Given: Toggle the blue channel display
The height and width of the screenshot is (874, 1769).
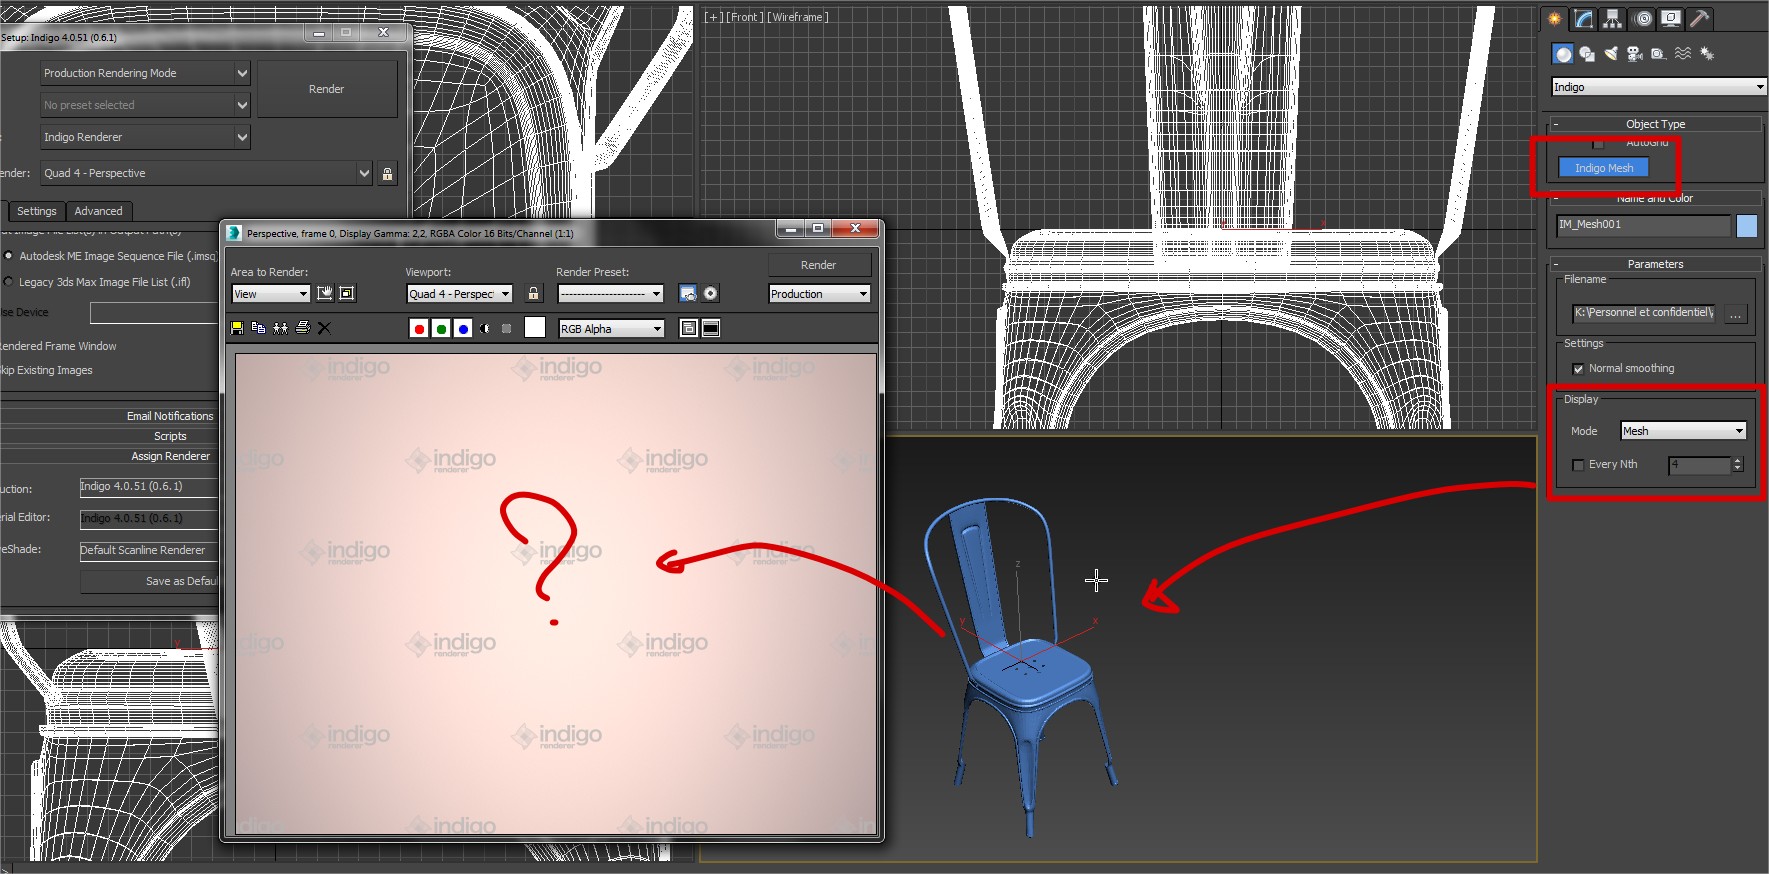Looking at the screenshot, I should [463, 328].
